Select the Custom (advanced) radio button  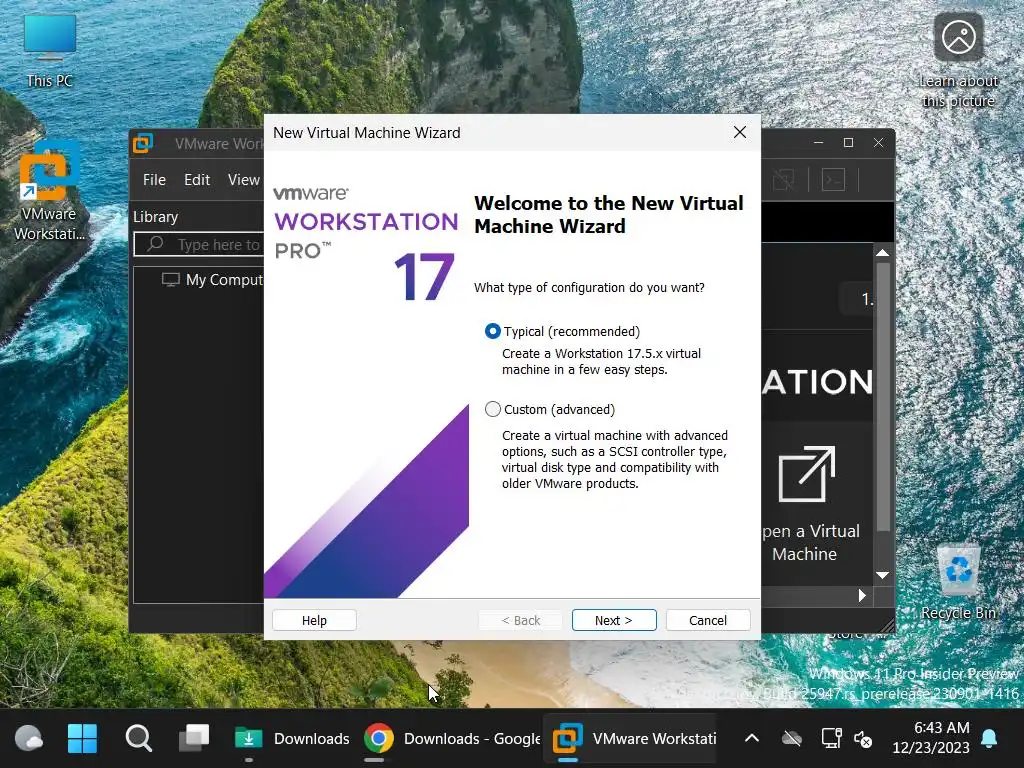[x=493, y=409]
